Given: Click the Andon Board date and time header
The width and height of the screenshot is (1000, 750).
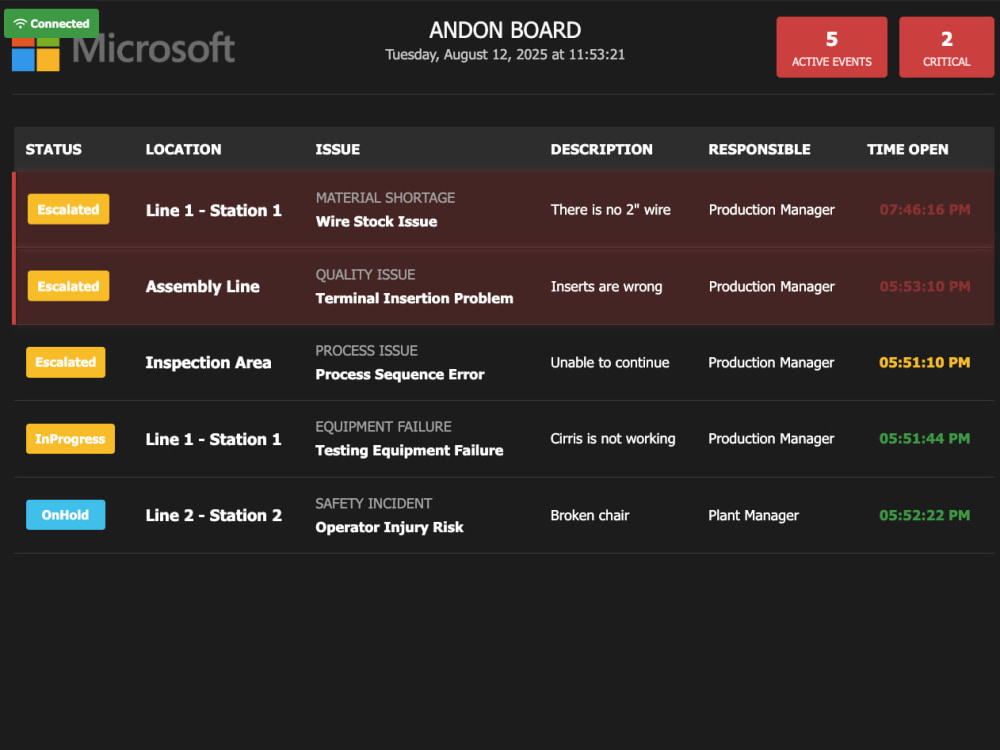Looking at the screenshot, I should tap(505, 55).
